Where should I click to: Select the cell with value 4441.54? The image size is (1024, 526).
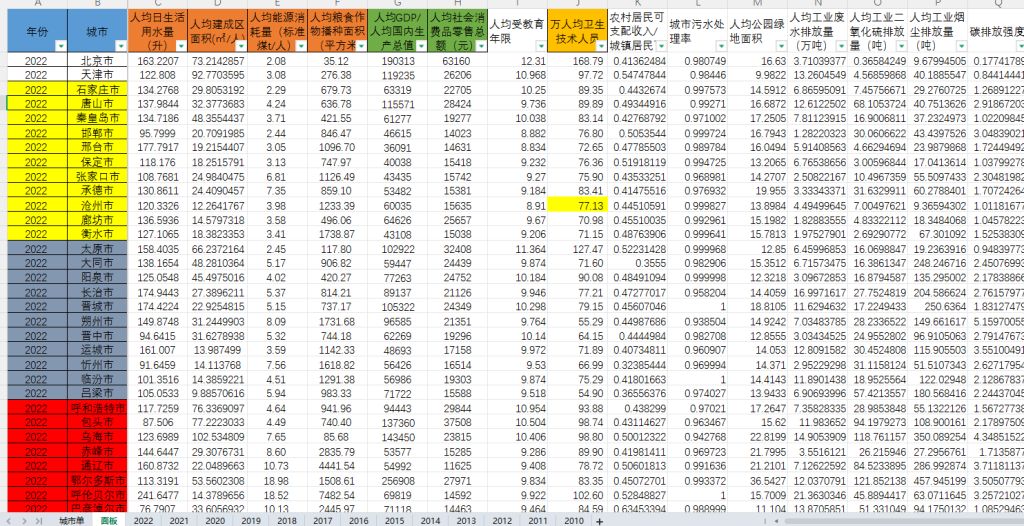(338, 465)
